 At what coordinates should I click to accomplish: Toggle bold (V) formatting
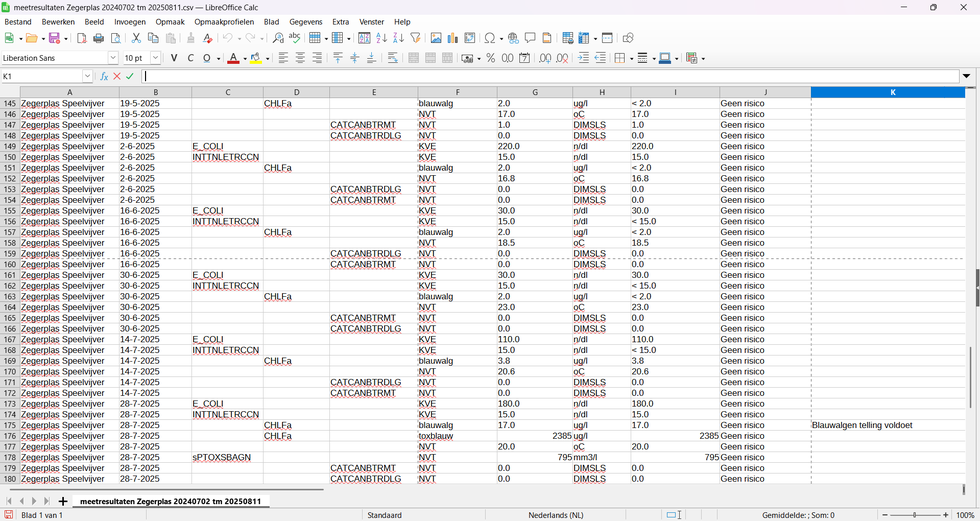pyautogui.click(x=174, y=58)
